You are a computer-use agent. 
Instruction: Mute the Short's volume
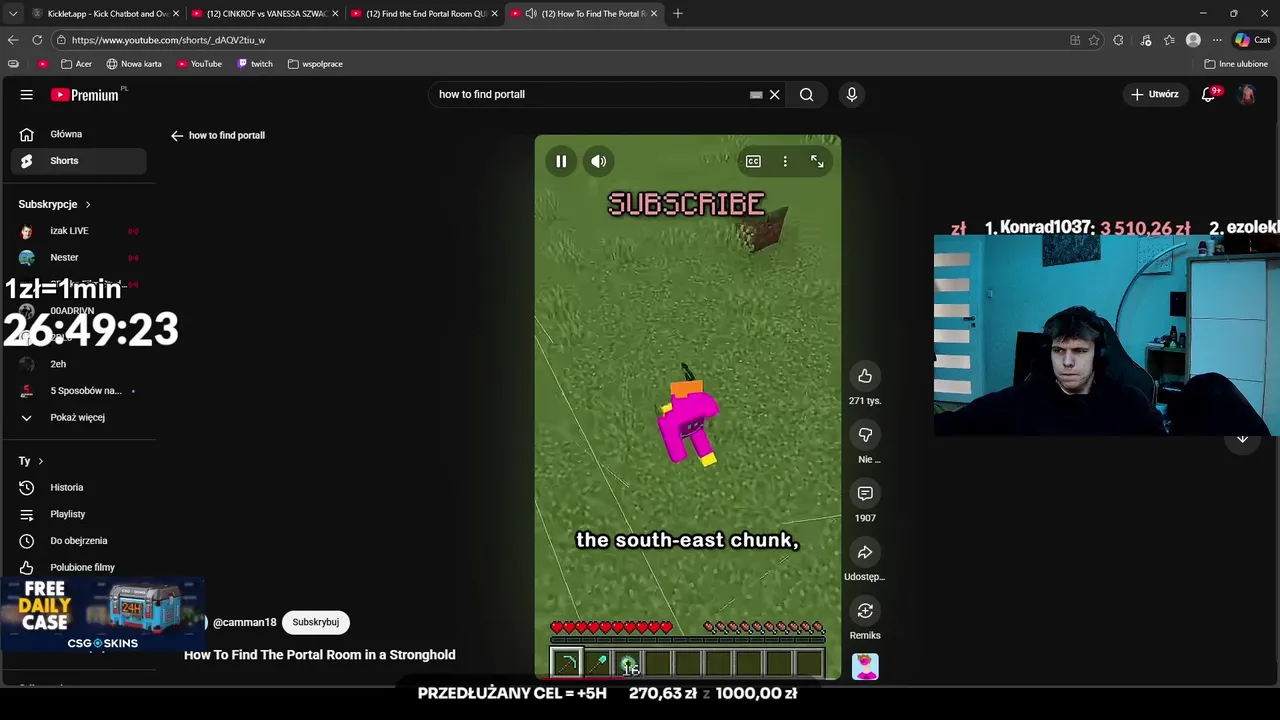[x=598, y=162]
